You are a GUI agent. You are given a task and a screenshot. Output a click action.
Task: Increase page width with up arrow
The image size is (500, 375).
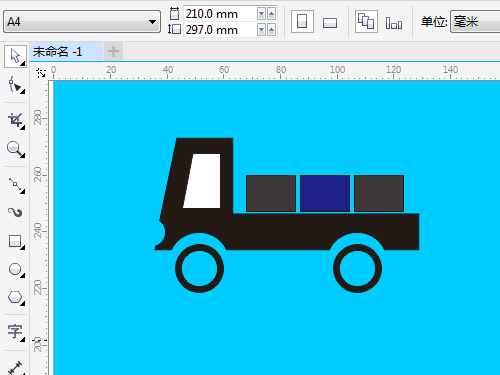click(272, 14)
